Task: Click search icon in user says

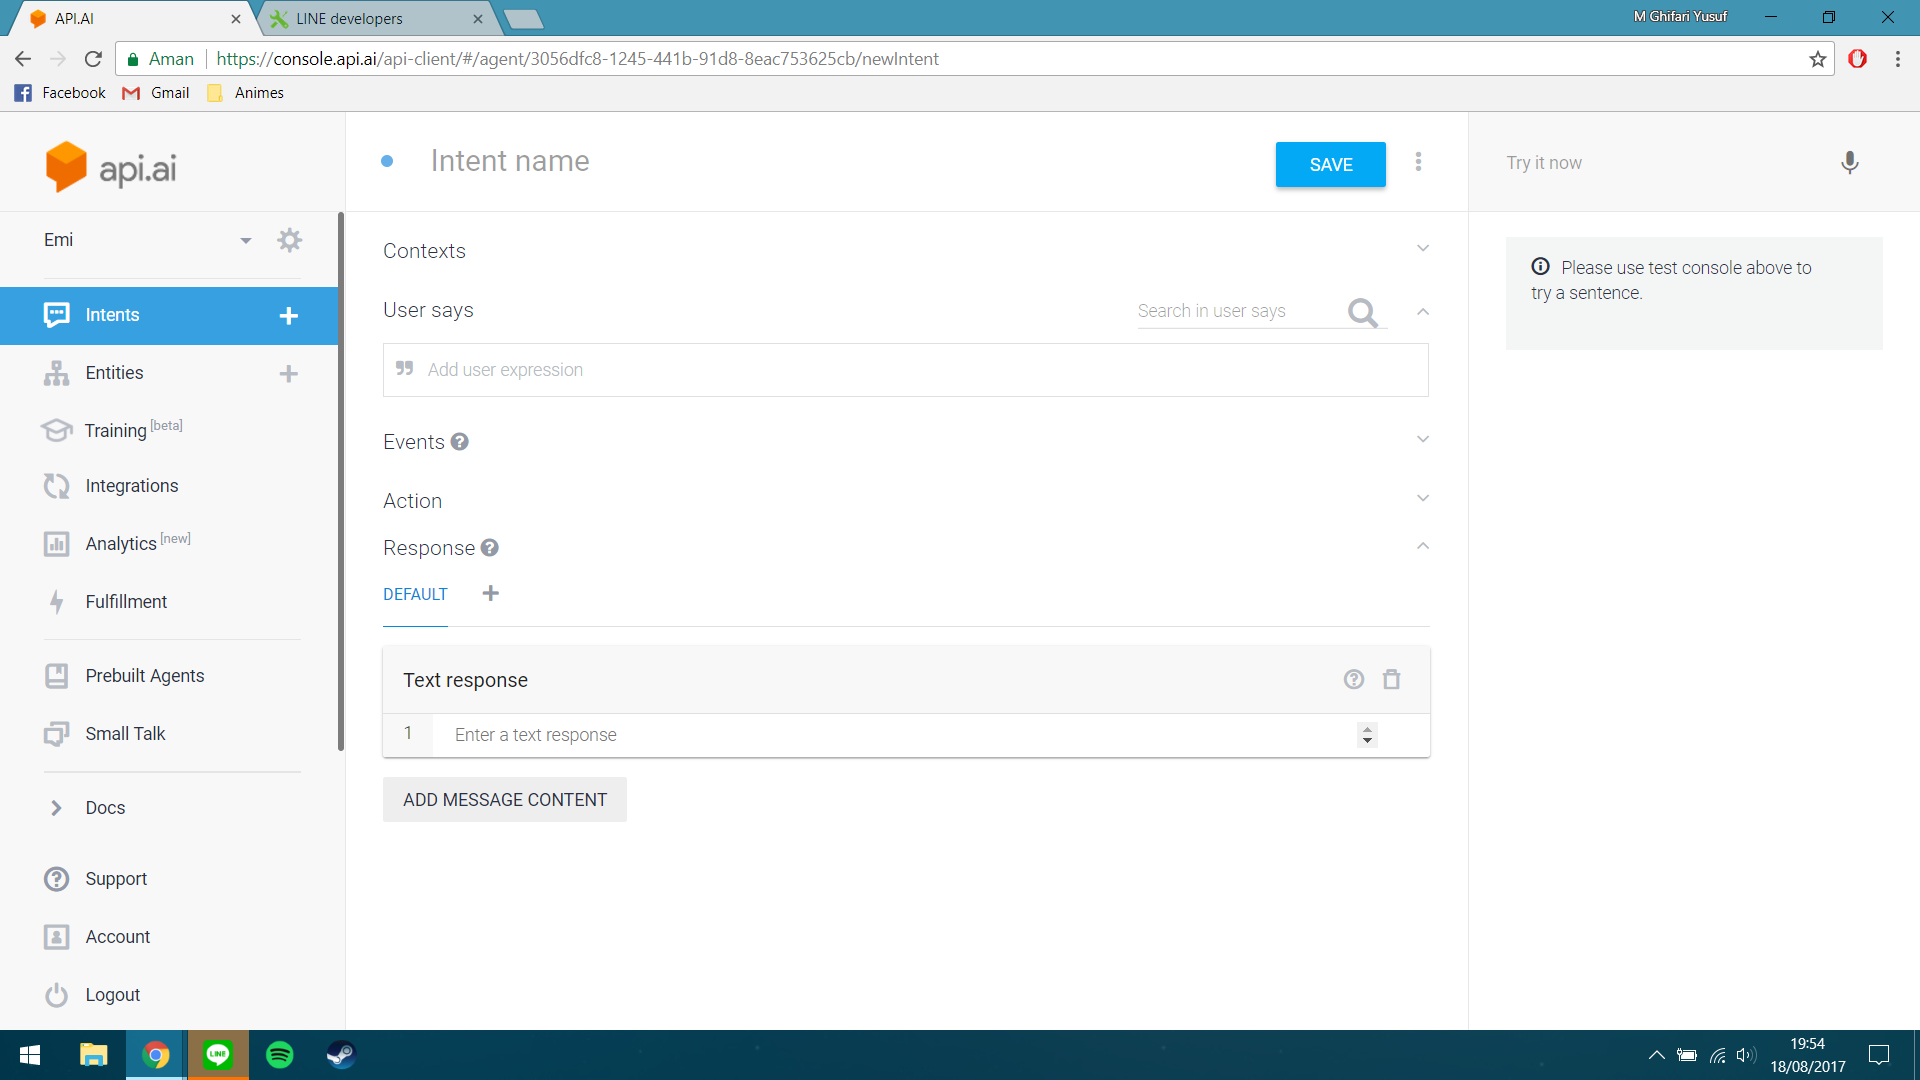Action: pyautogui.click(x=1362, y=313)
